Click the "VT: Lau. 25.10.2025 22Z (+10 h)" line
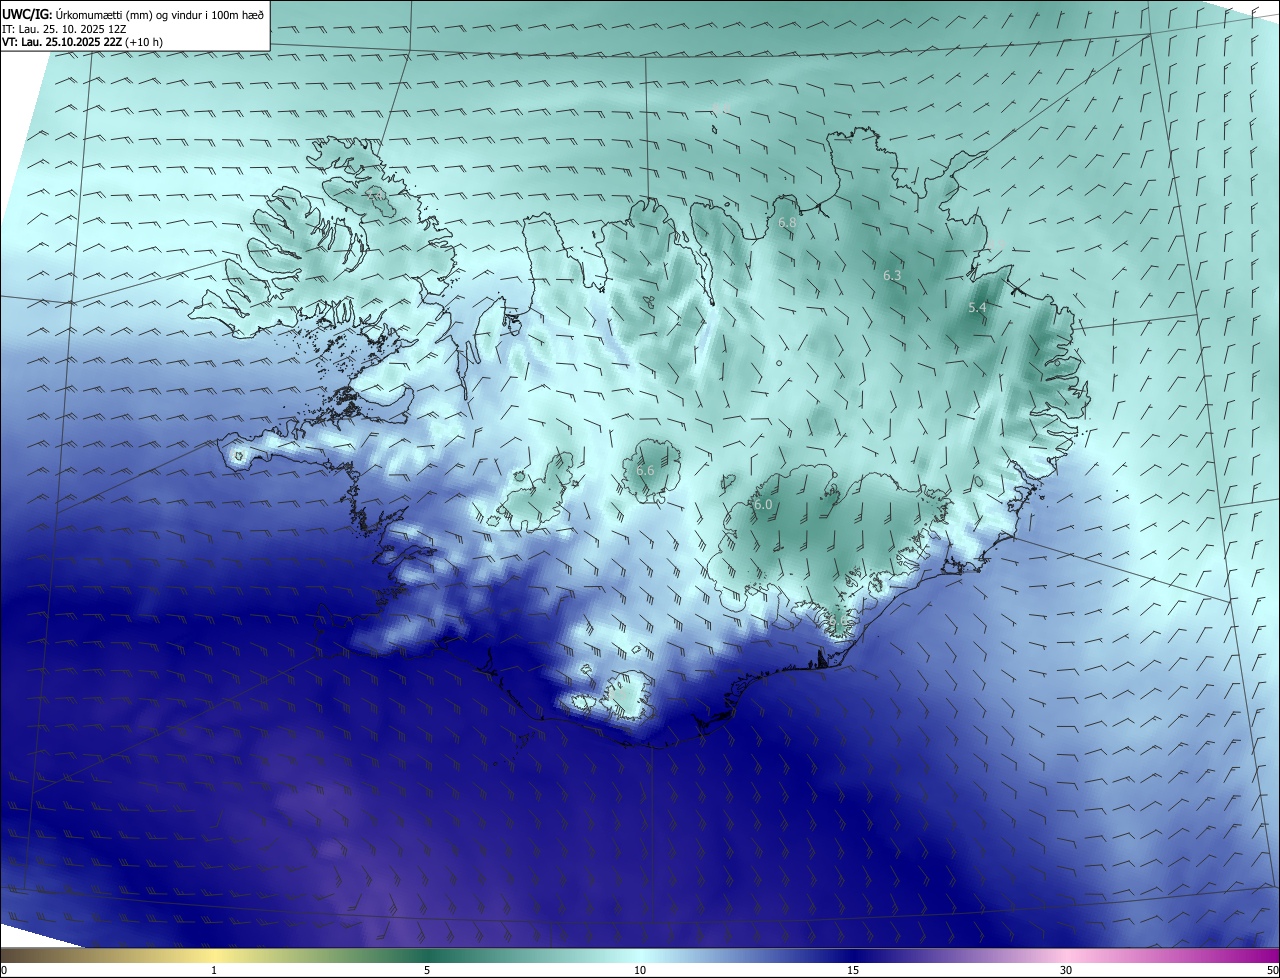Viewport: 1280px width, 978px height. pyautogui.click(x=83, y=42)
